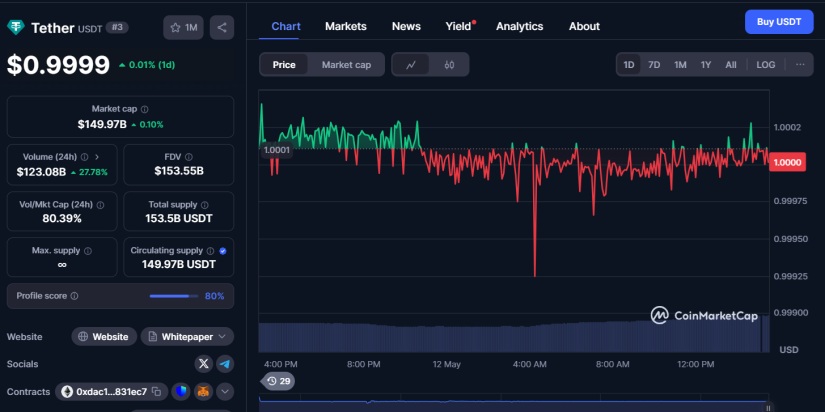Select the 1M time range
This screenshot has width=825, height=412.
point(680,65)
